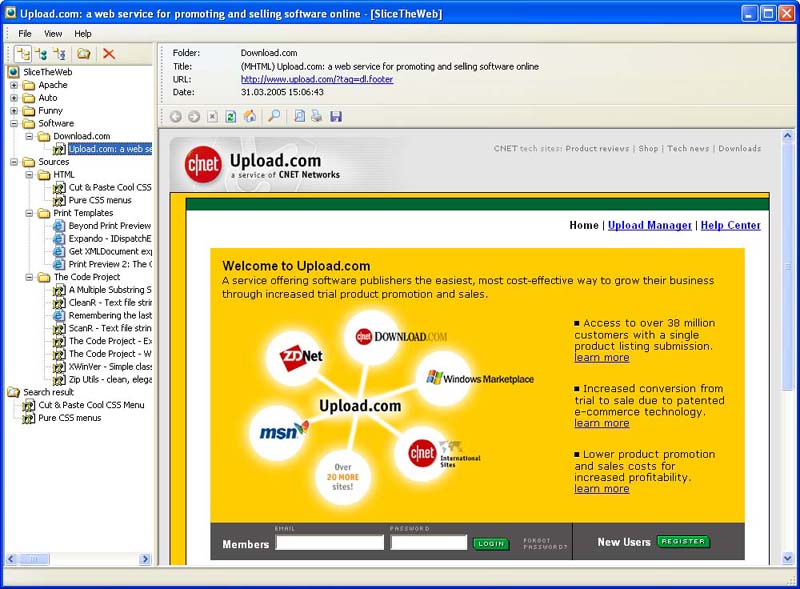This screenshot has width=800, height=589.
Task: Collapse the Download.com folder
Action: click(30, 136)
